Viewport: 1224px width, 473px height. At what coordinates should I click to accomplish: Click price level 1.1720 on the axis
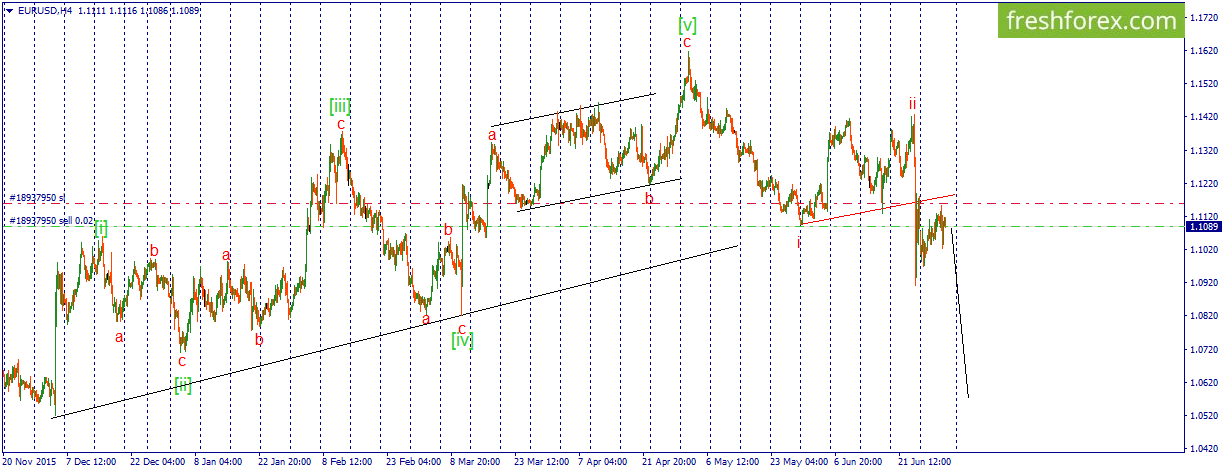point(1205,19)
